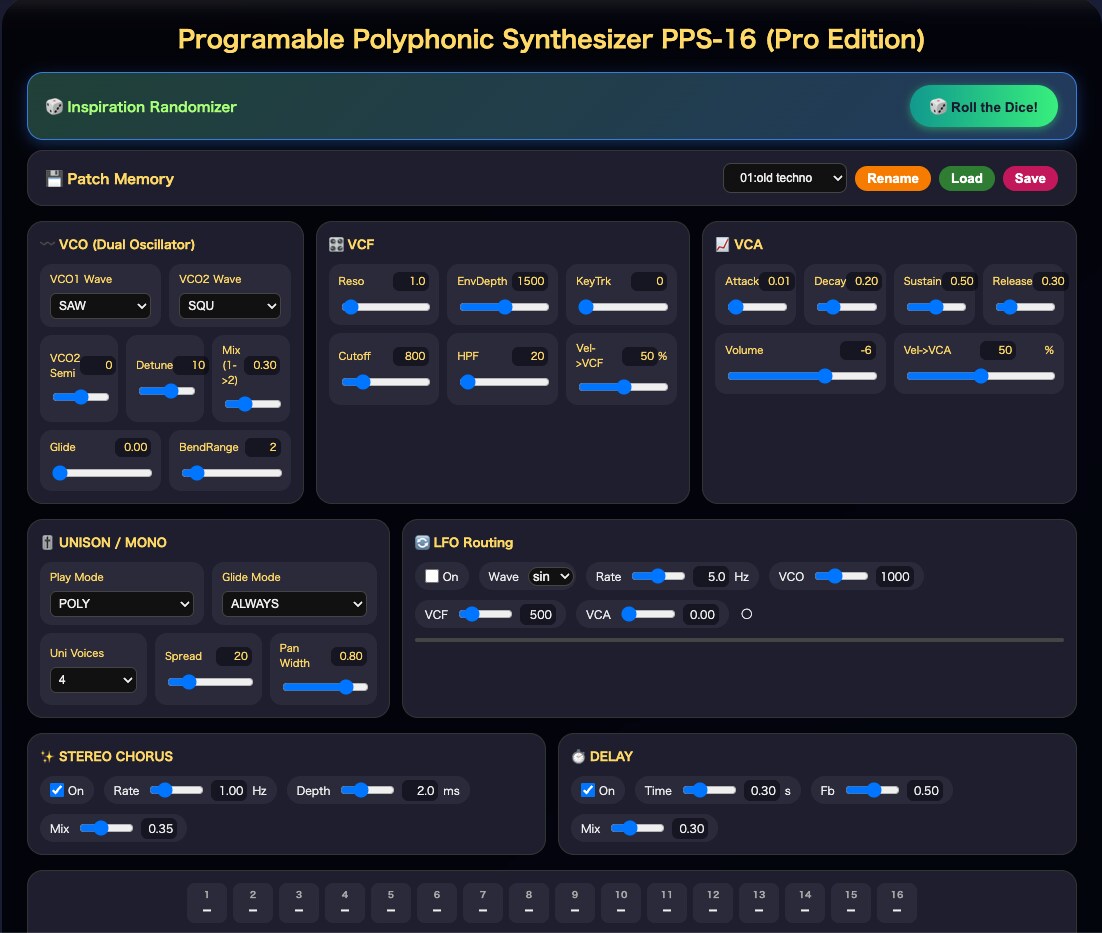The image size is (1102, 933).
Task: Click the Pan Width slider
Action: [325, 686]
